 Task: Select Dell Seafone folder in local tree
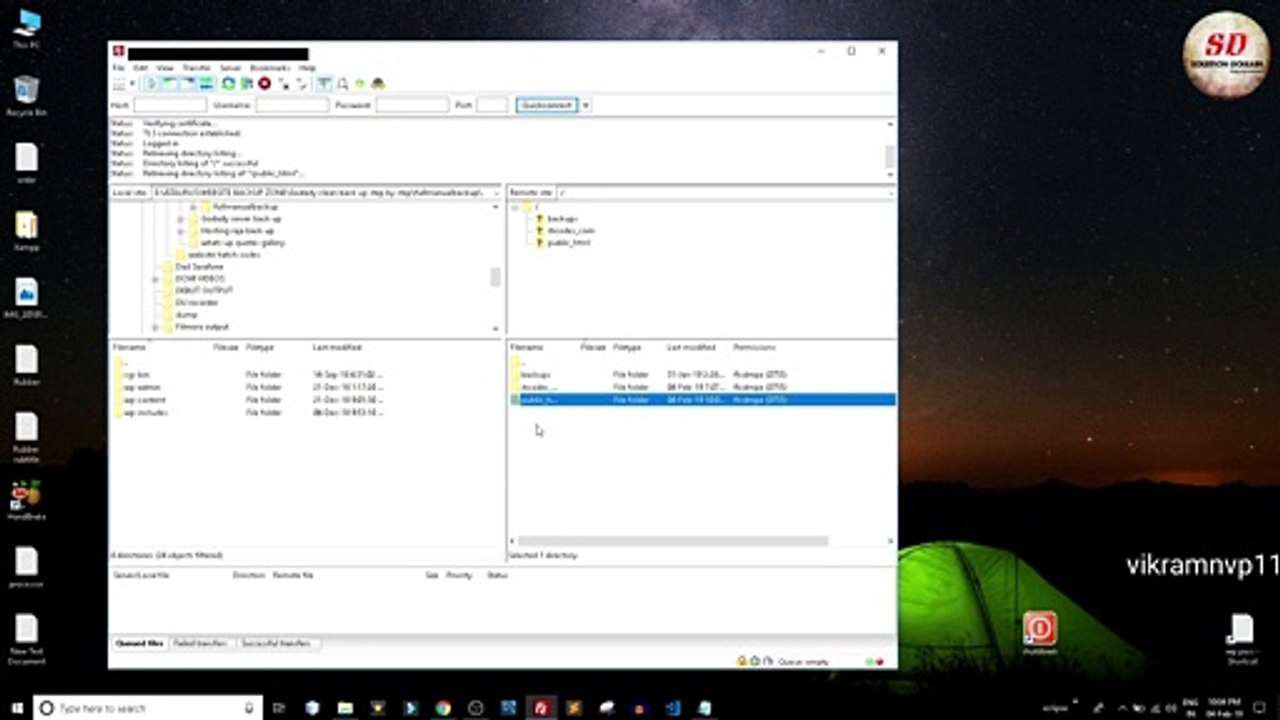[x=199, y=266]
